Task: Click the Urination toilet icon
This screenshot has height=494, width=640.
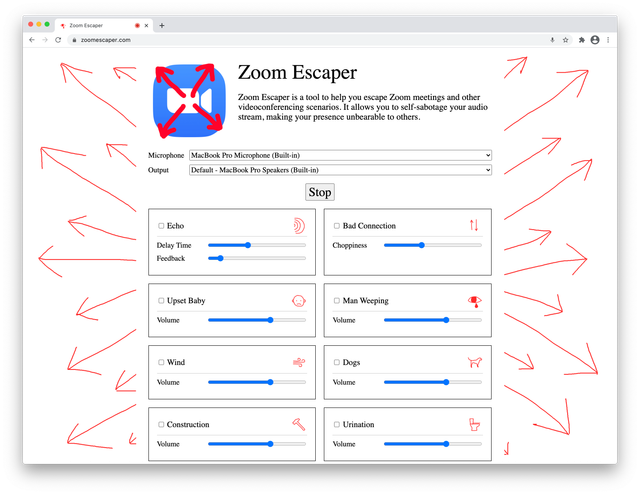Action: coord(474,425)
